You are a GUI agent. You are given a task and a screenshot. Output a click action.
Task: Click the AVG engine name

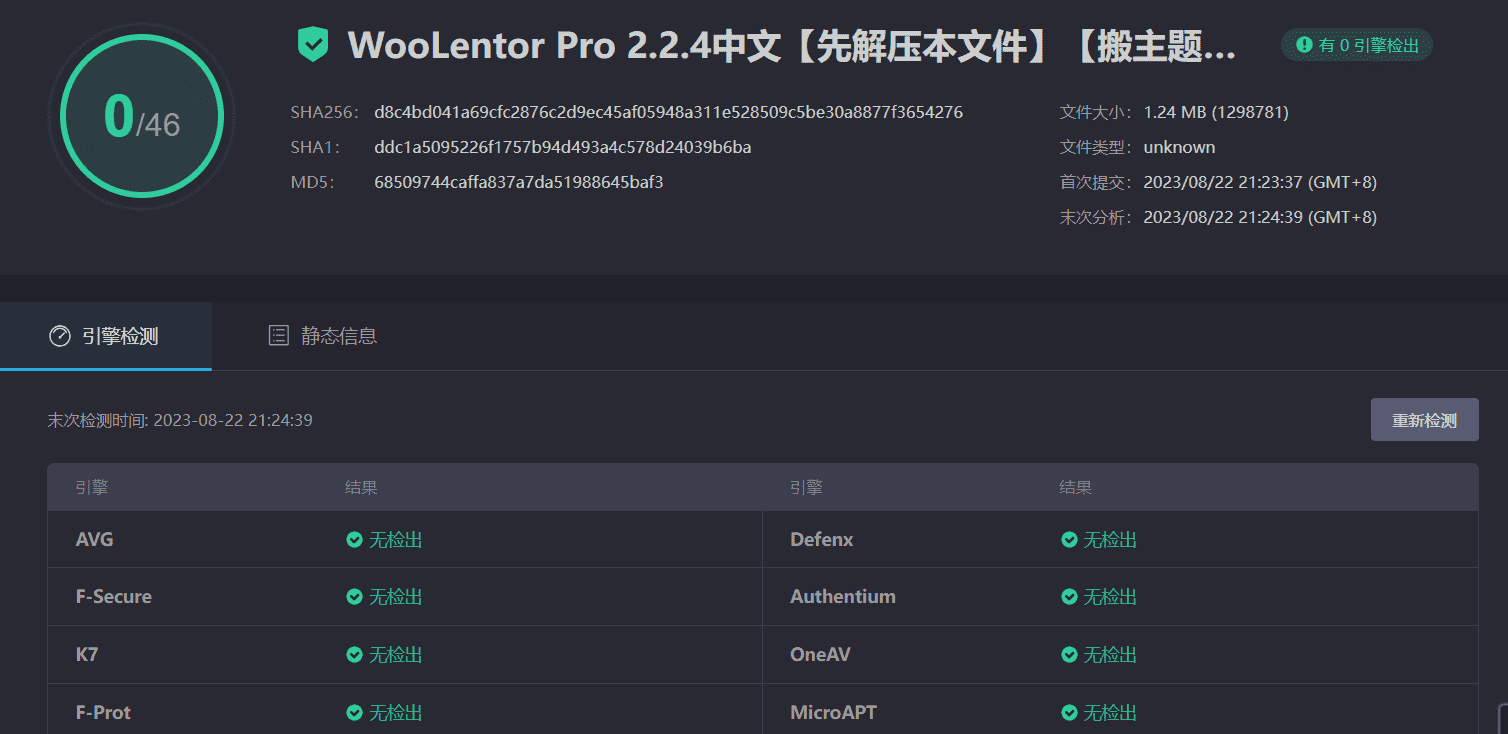[95, 540]
